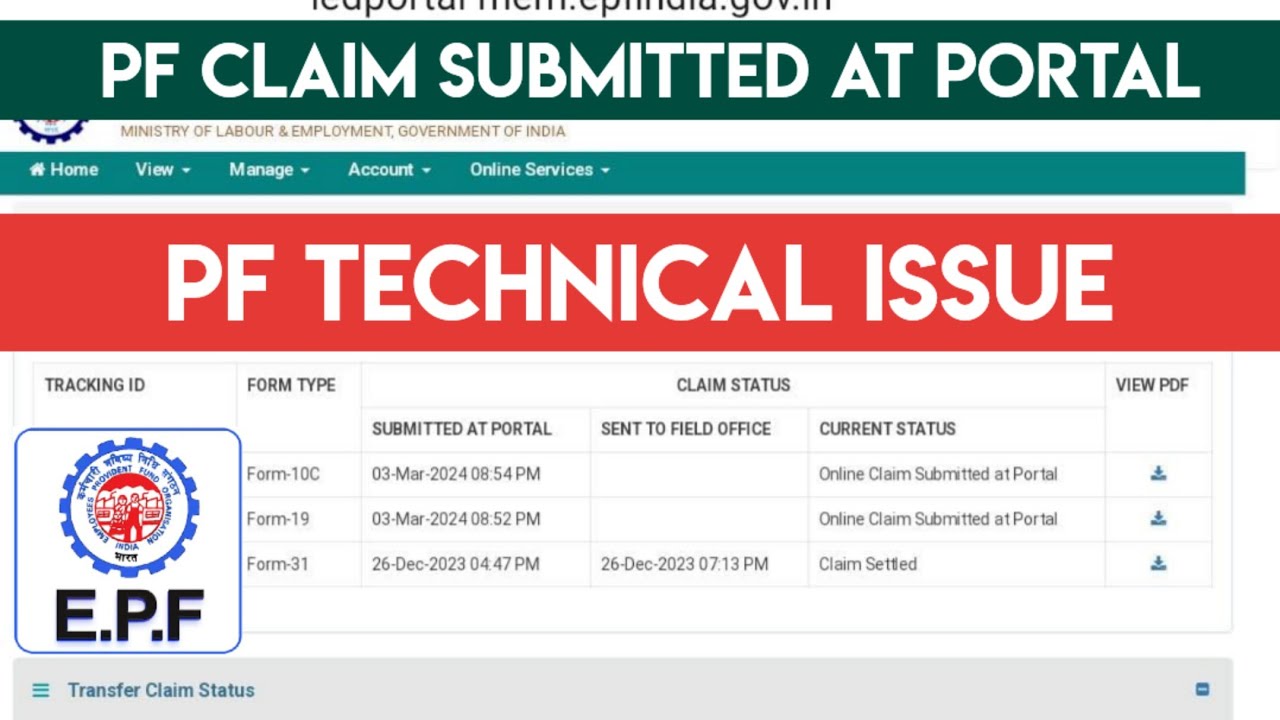1280x720 pixels.
Task: Click the EPF logo thumbnail
Action: pos(128,541)
